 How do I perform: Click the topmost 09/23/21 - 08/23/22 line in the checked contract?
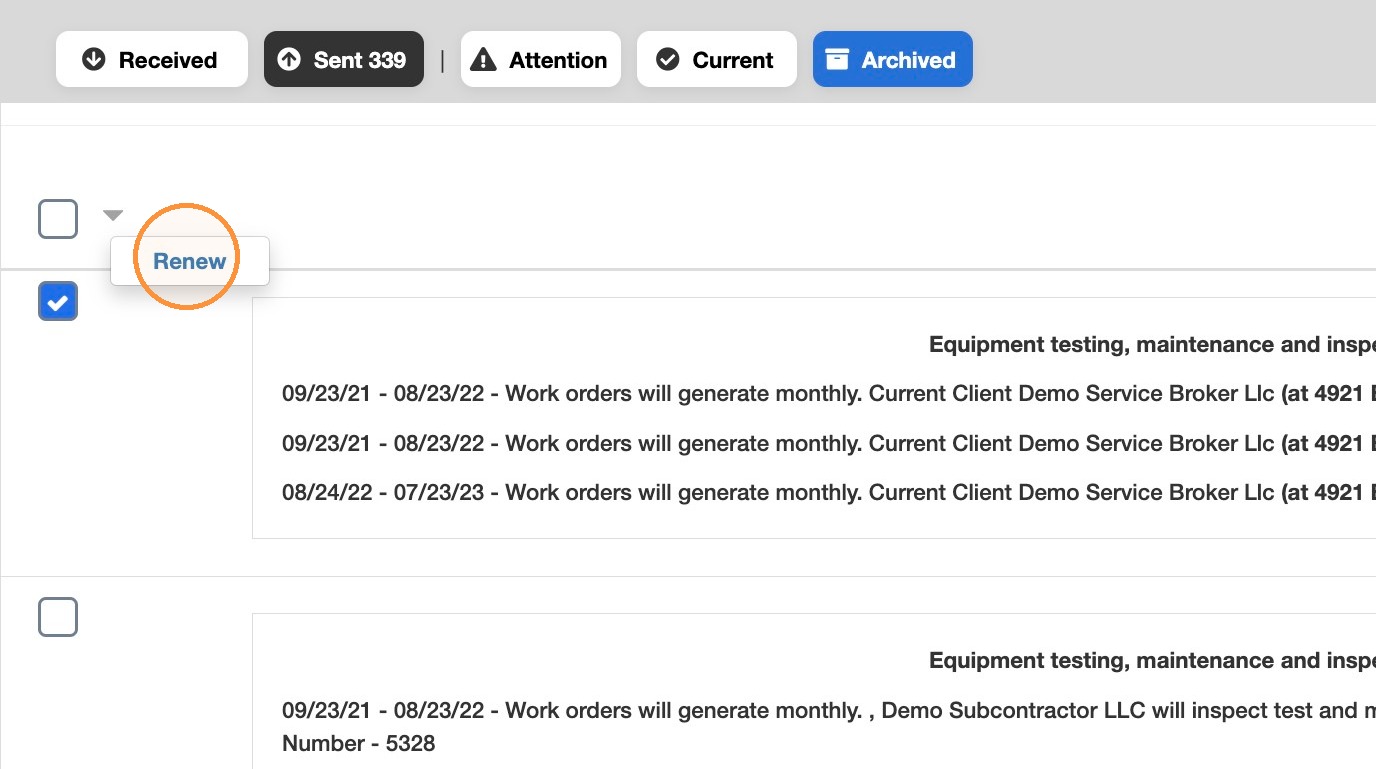pyautogui.click(x=829, y=394)
